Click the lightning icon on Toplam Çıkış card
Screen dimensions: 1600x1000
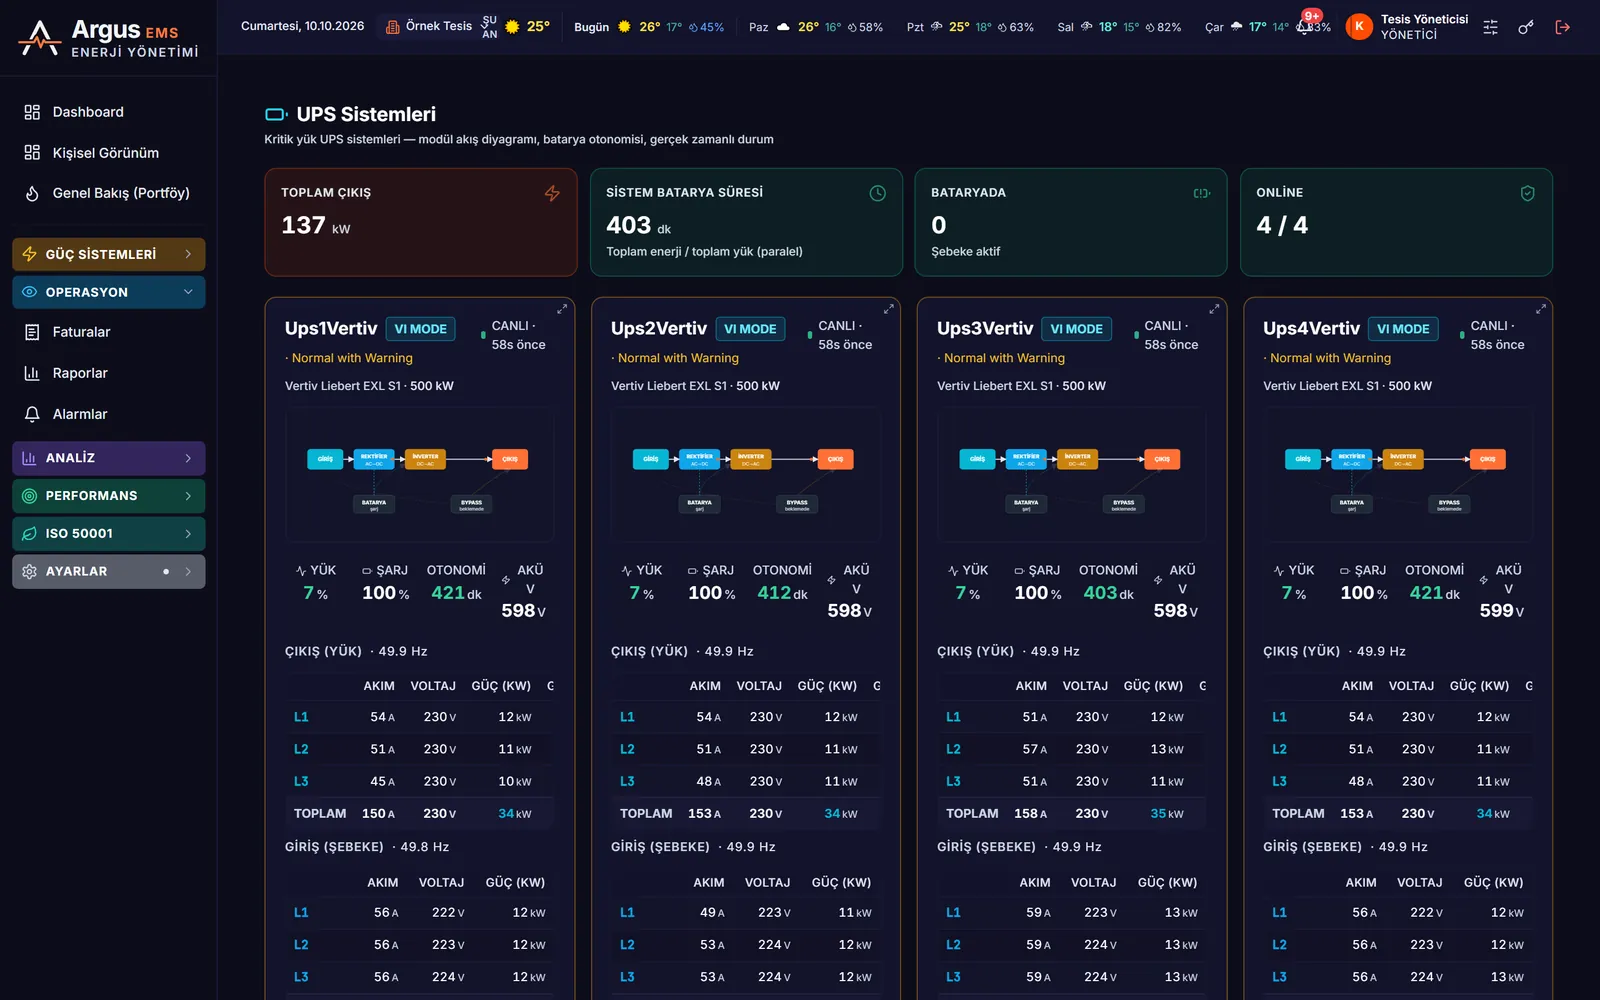click(x=552, y=193)
